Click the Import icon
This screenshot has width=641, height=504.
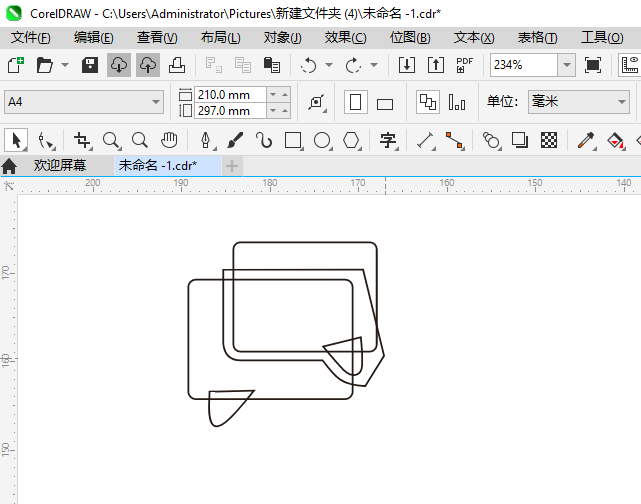coord(407,65)
